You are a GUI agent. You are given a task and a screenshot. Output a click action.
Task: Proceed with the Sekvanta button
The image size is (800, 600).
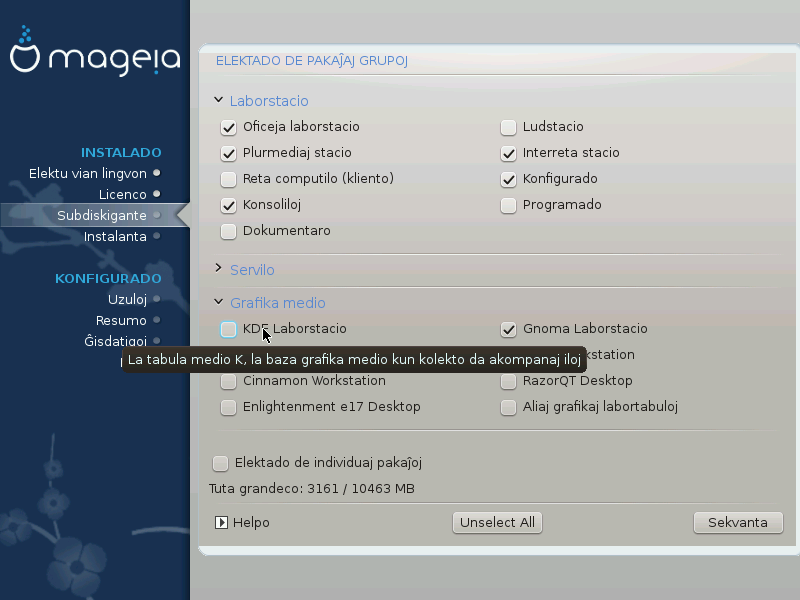pyautogui.click(x=738, y=522)
